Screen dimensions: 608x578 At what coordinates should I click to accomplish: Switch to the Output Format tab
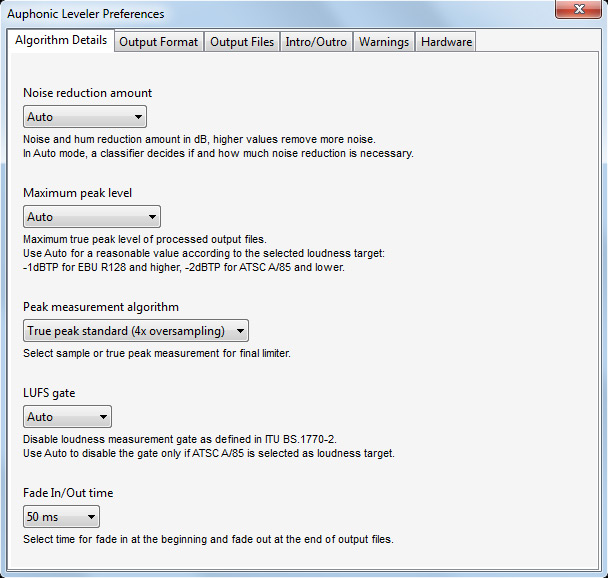point(160,42)
